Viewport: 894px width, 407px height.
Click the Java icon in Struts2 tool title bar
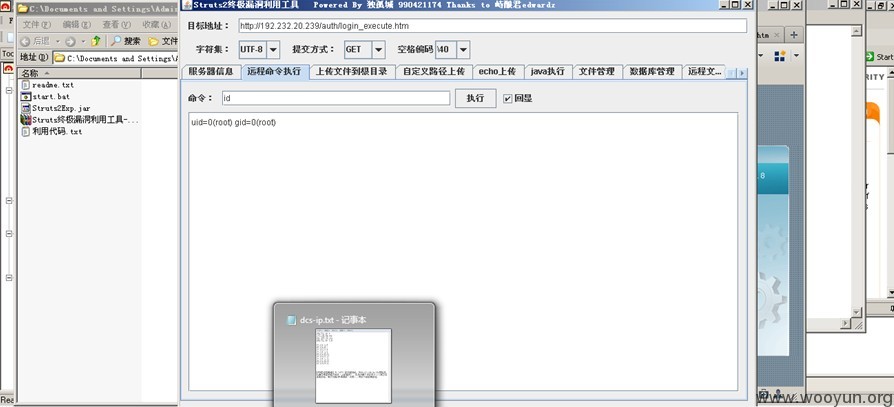185,5
